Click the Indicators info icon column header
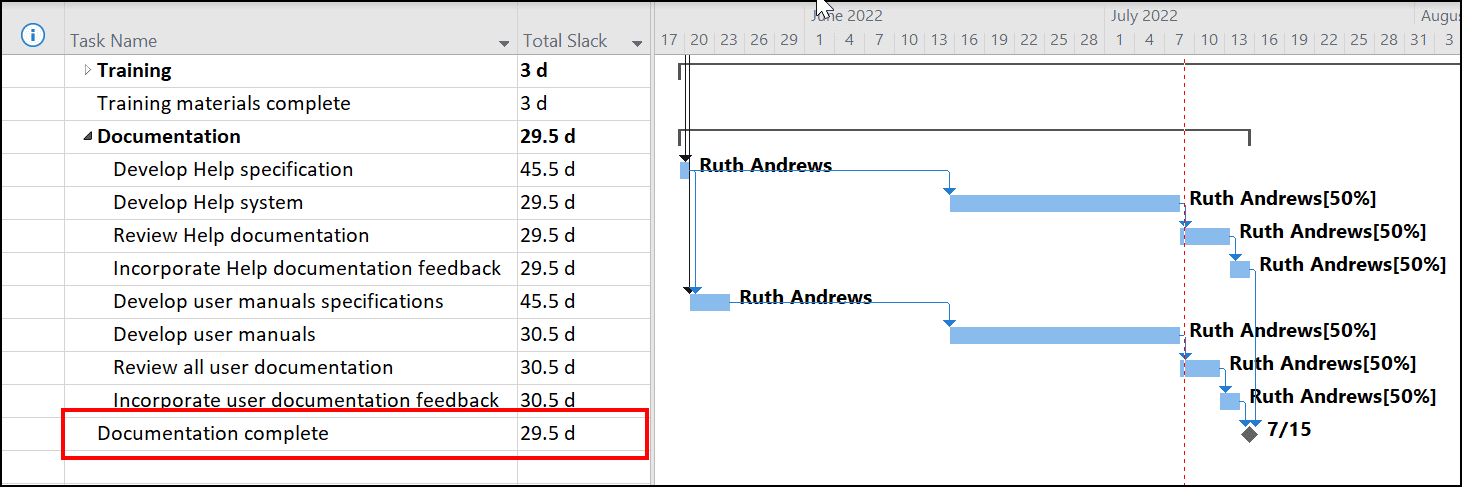 [x=33, y=36]
